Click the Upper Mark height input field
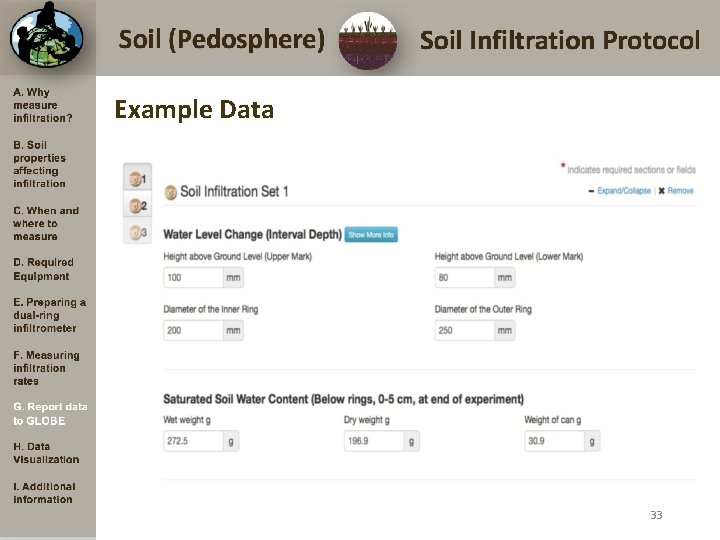 tap(192, 278)
